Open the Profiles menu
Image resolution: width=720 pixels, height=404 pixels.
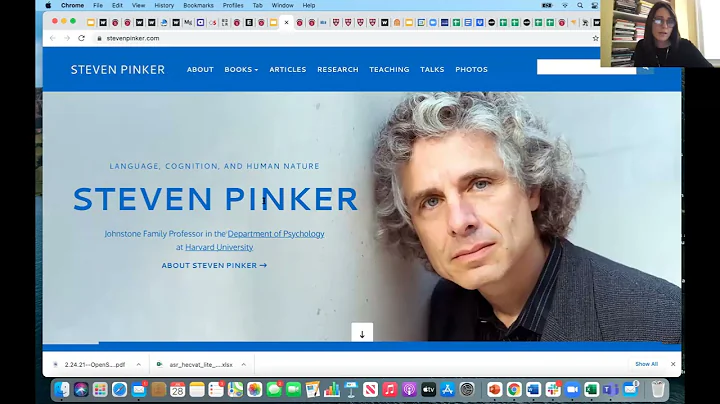233,6
